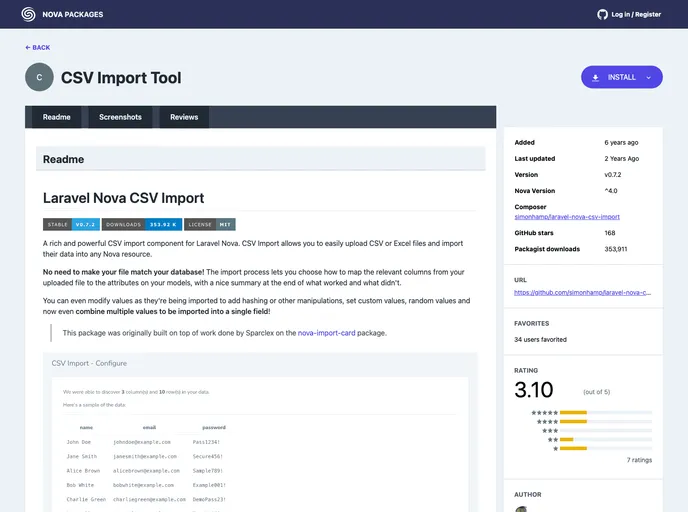This screenshot has height=512, width=688.
Task: Click the 'v0.7.2' version value
Action: pos(613,175)
